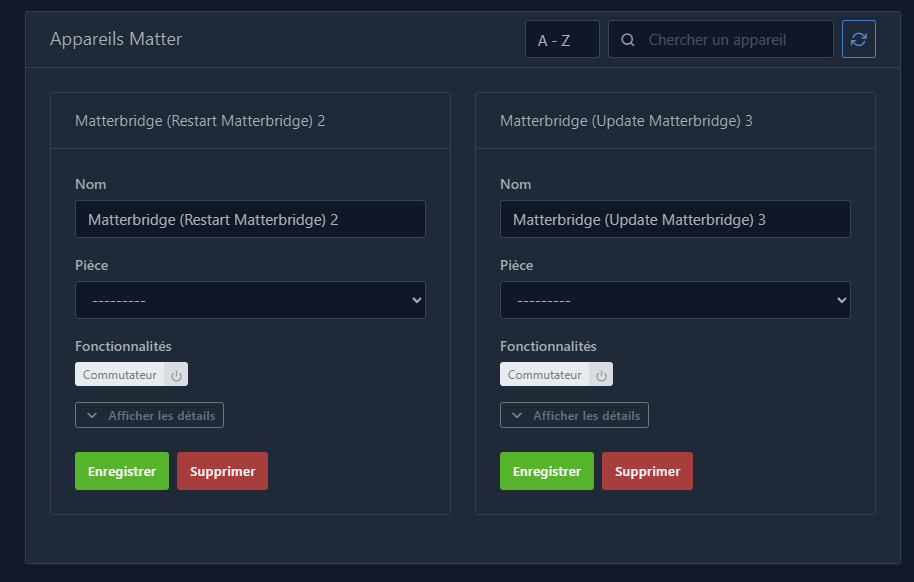The width and height of the screenshot is (914, 582).
Task: Click Nom label in Update Matterbridge card
Action: click(x=515, y=184)
